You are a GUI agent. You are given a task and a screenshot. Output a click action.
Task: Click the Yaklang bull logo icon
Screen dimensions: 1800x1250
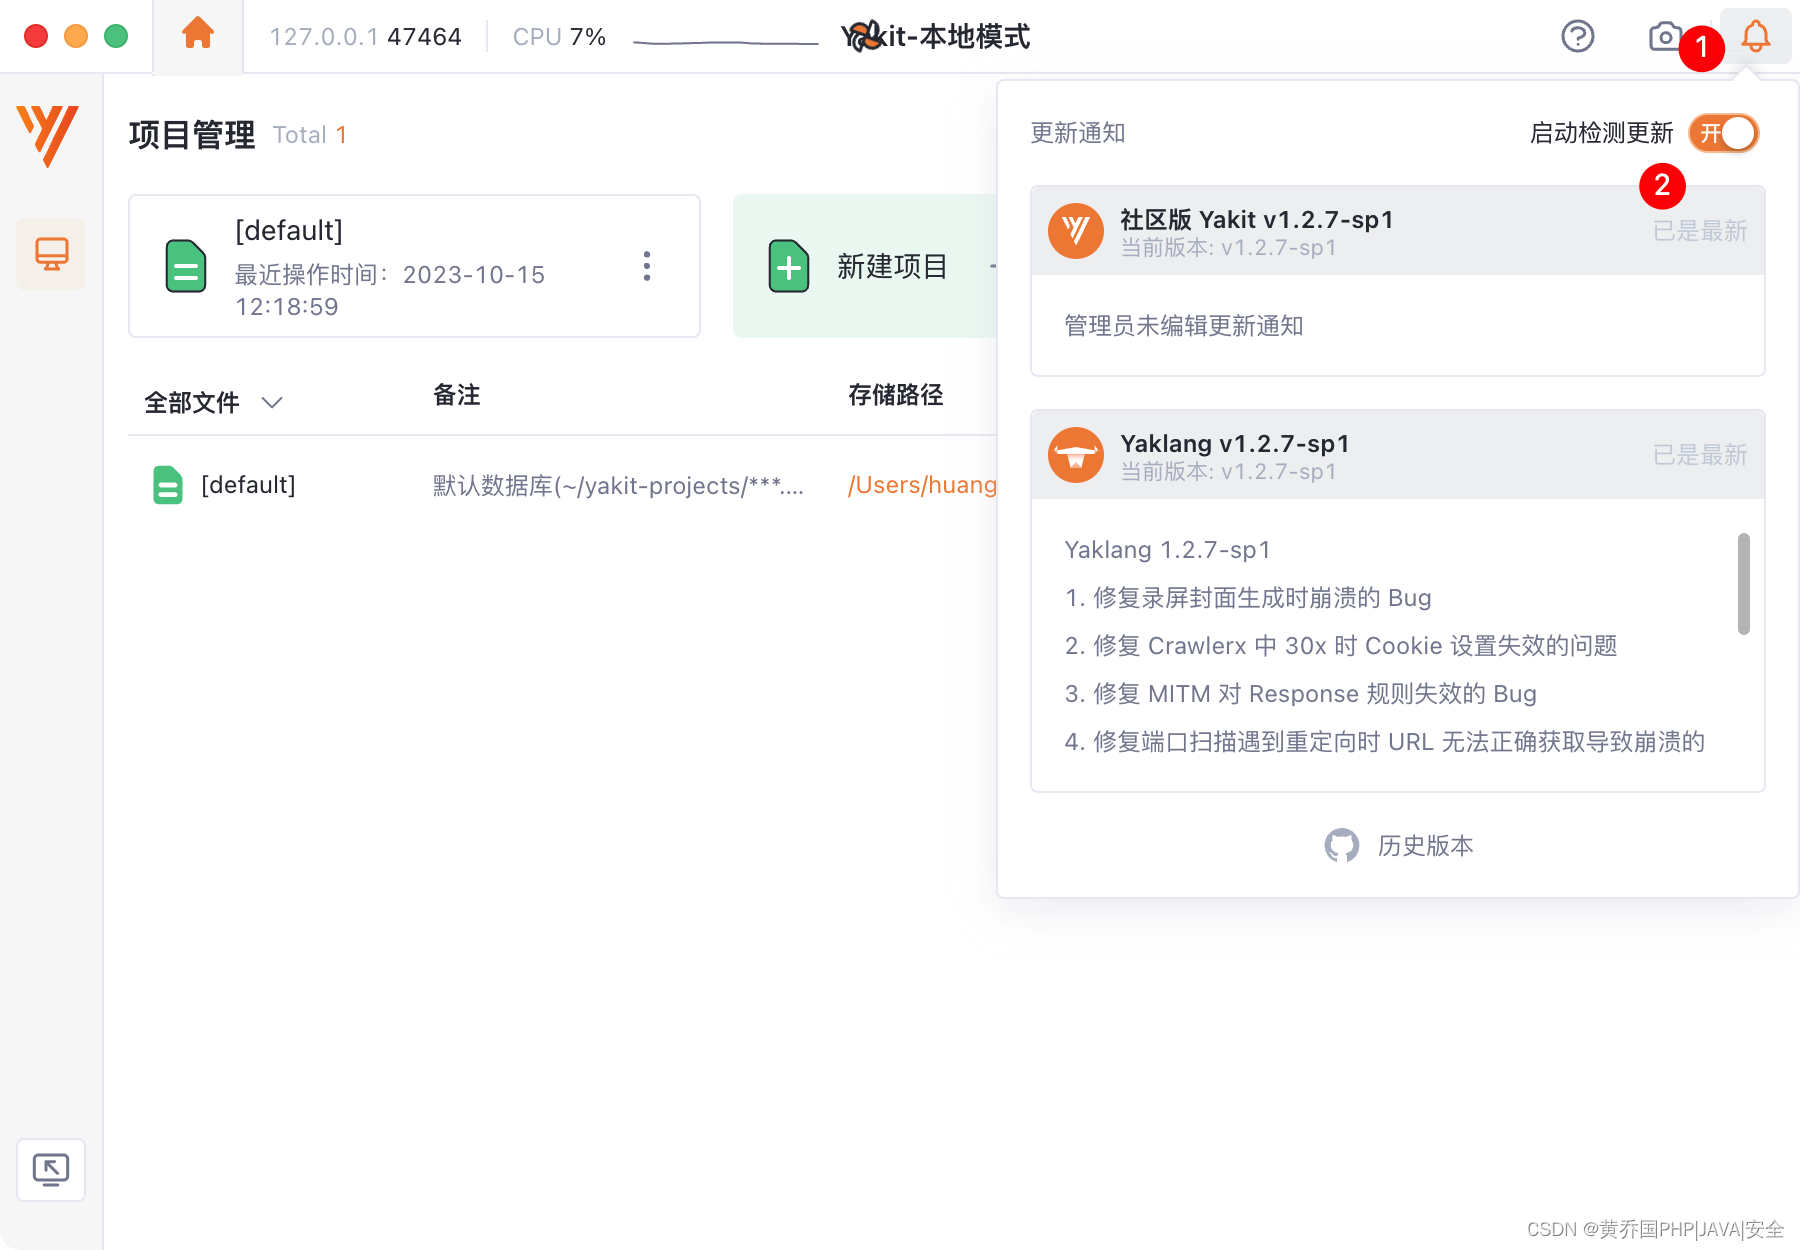pyautogui.click(x=1075, y=455)
